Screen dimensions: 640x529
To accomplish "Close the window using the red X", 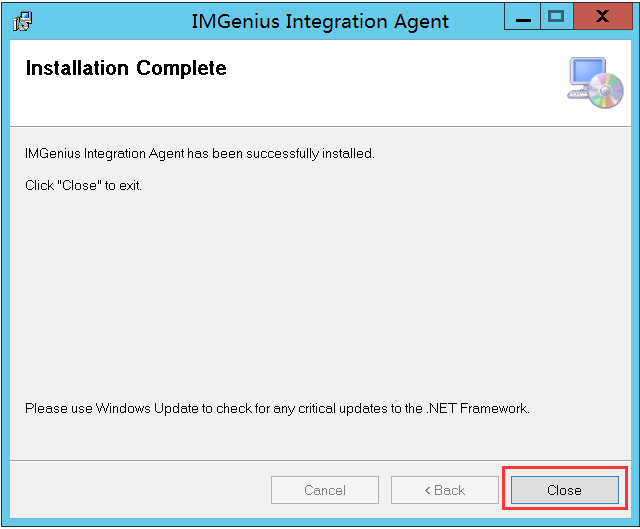I will tap(603, 17).
